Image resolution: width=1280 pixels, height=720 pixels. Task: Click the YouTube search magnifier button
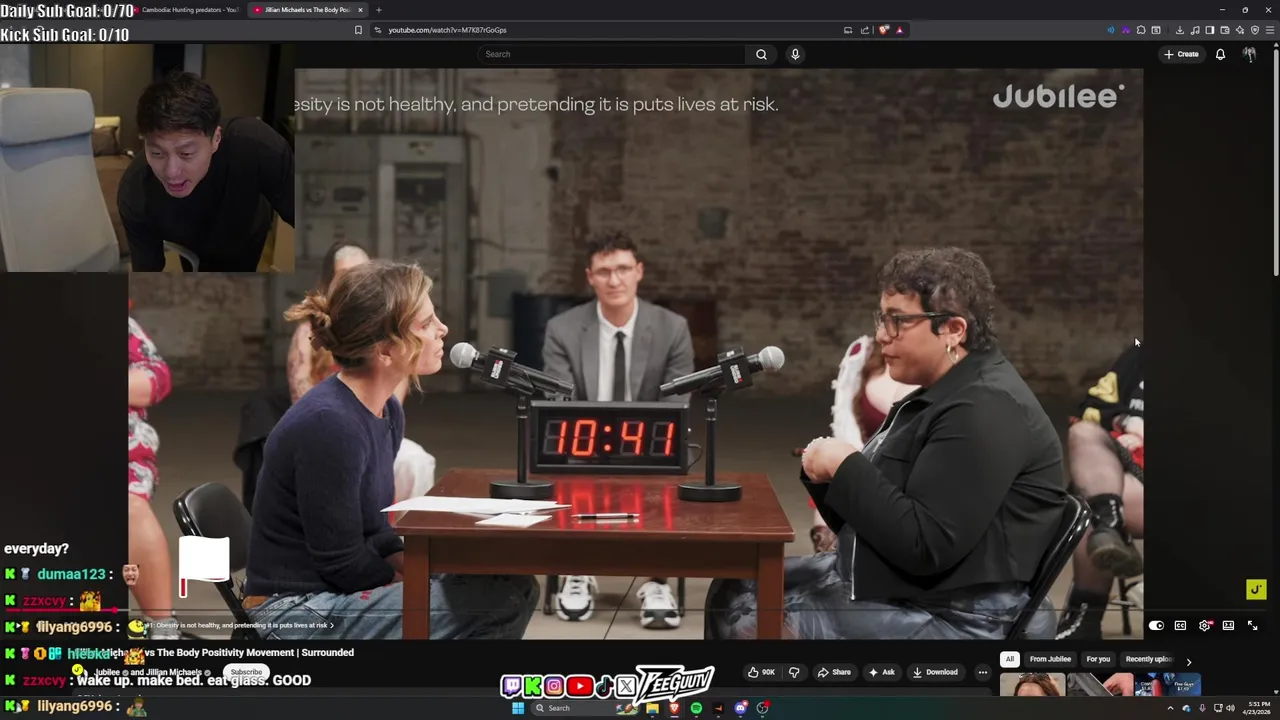coord(761,54)
